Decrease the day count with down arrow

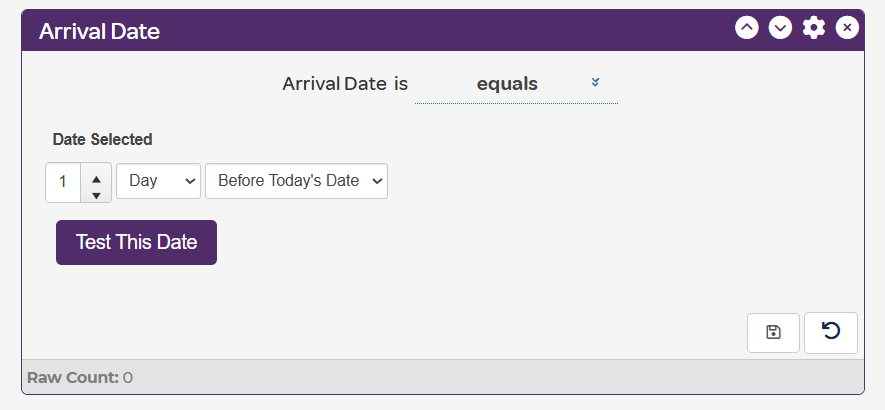pos(96,193)
